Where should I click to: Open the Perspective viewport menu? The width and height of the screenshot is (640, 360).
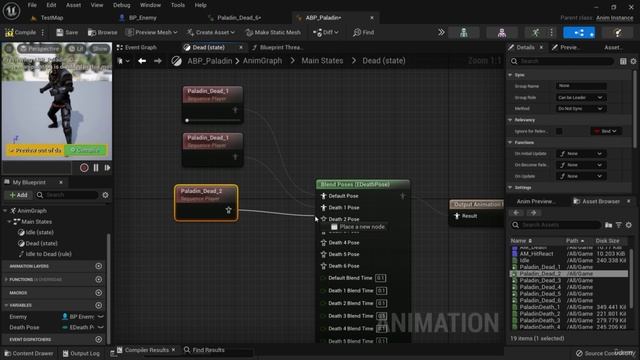coord(40,49)
